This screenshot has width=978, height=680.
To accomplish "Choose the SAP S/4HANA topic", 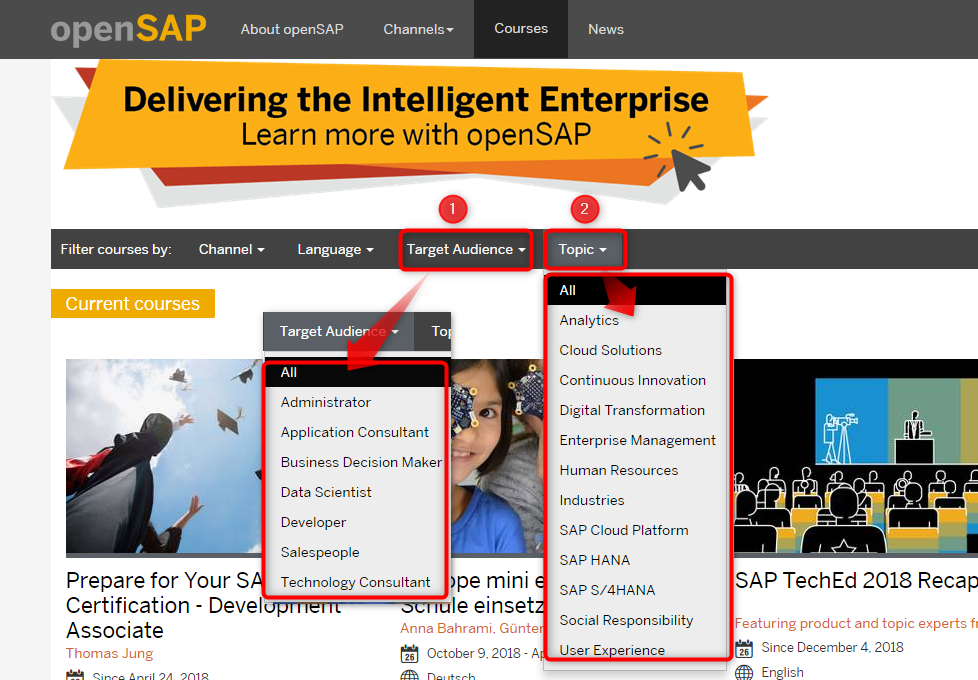I will tap(637, 590).
